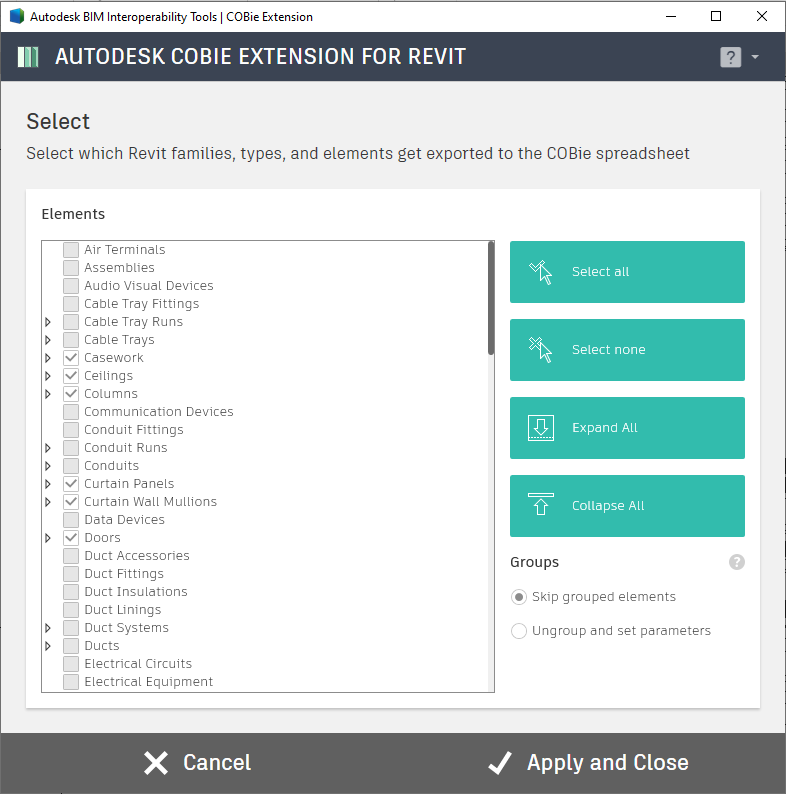Select the Conduit Fittings row label

[x=134, y=430]
